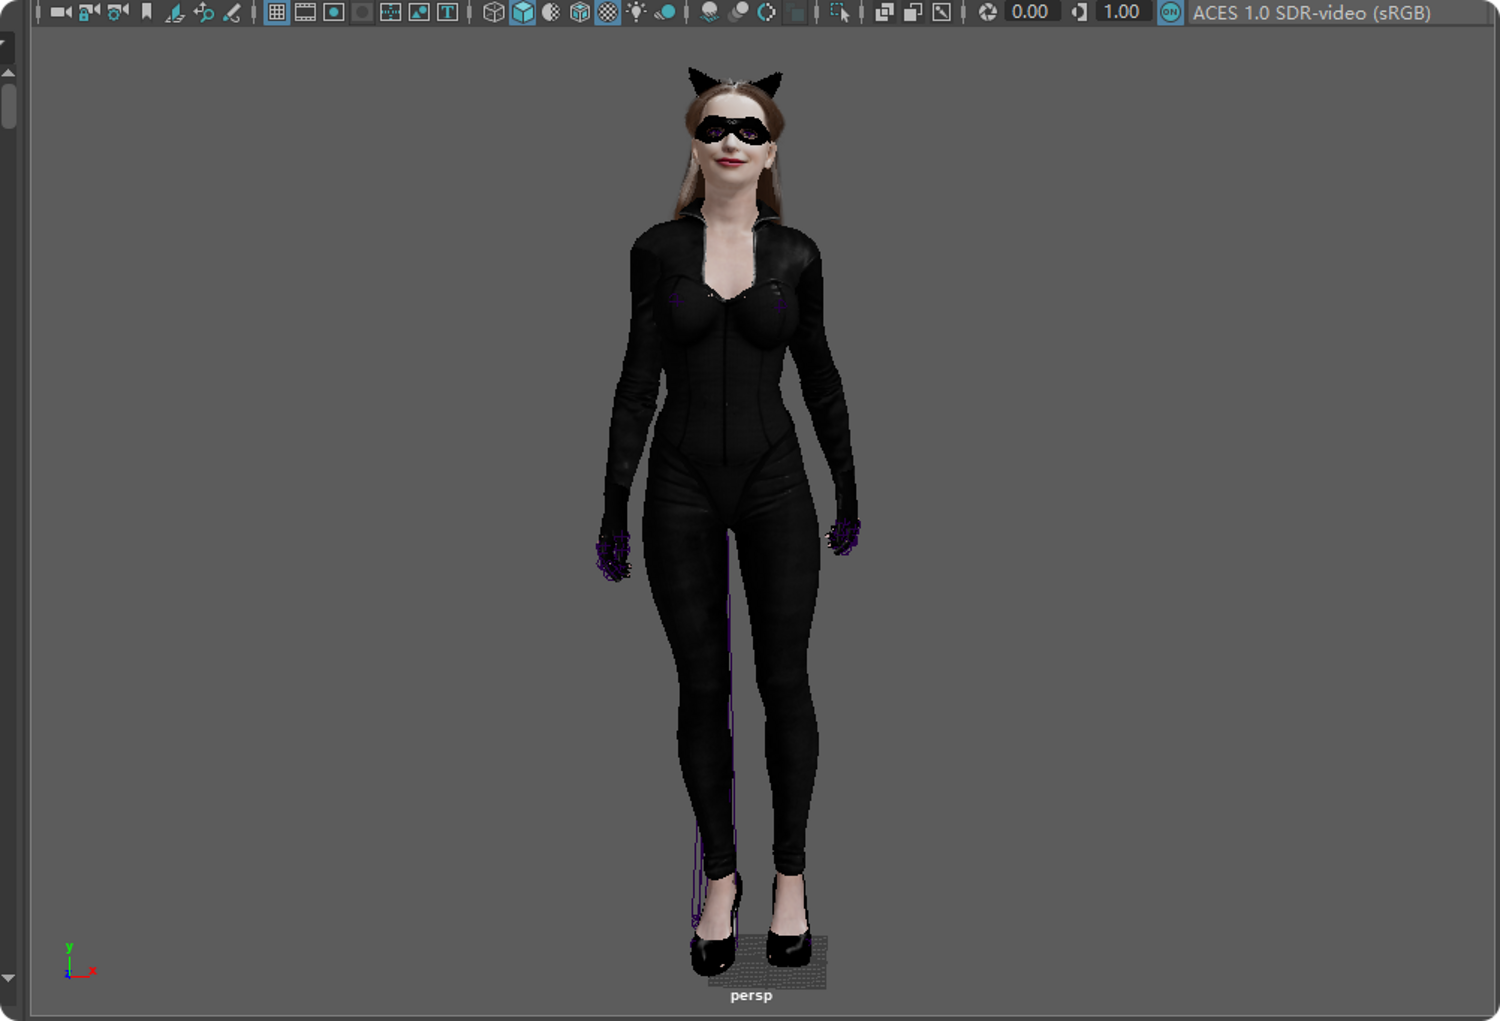Image resolution: width=1500 pixels, height=1021 pixels.
Task: Select the Grease Pencil tool
Action: [232, 12]
